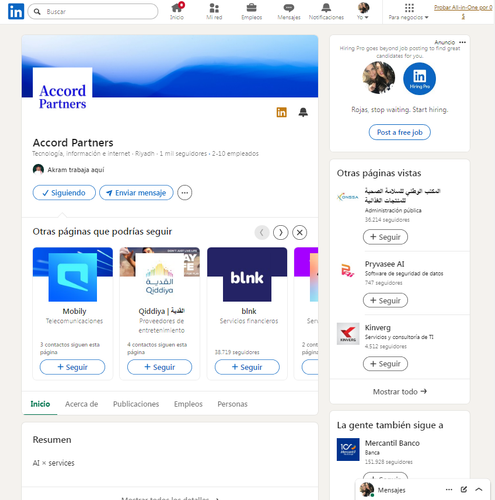
Task: Expand the Para negocios grid menu
Action: 409,11
